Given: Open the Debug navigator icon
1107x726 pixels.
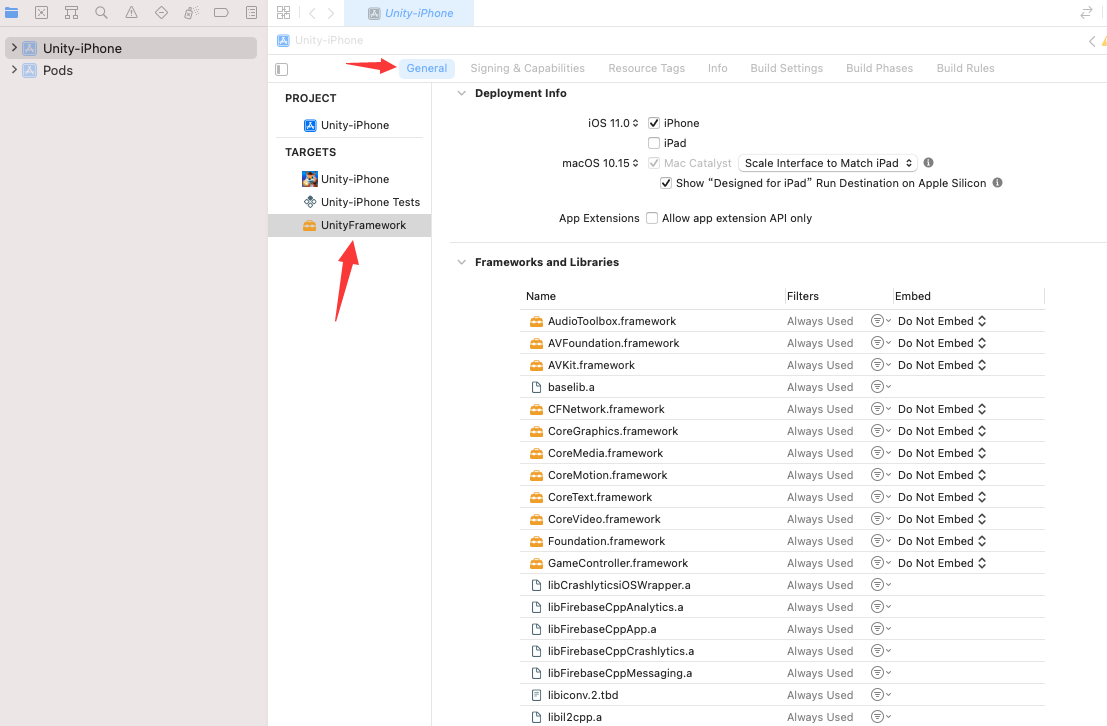Looking at the screenshot, I should pyautogui.click(x=191, y=12).
